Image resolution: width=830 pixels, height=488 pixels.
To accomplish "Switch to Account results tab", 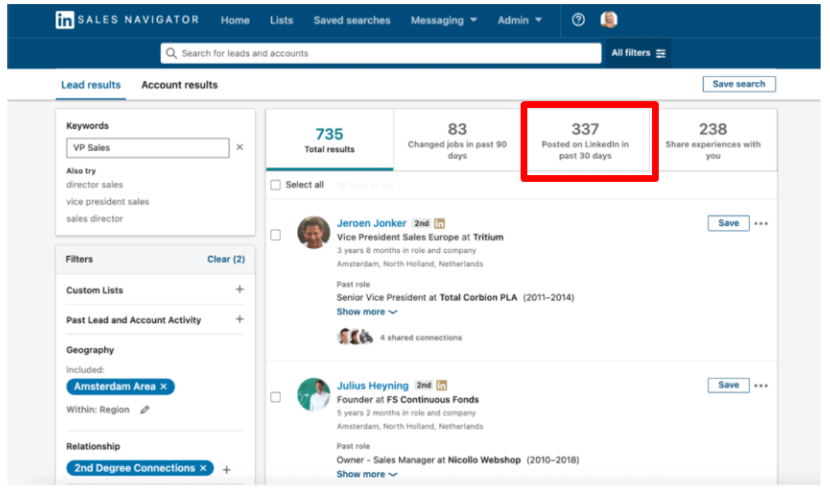I will (x=179, y=85).
